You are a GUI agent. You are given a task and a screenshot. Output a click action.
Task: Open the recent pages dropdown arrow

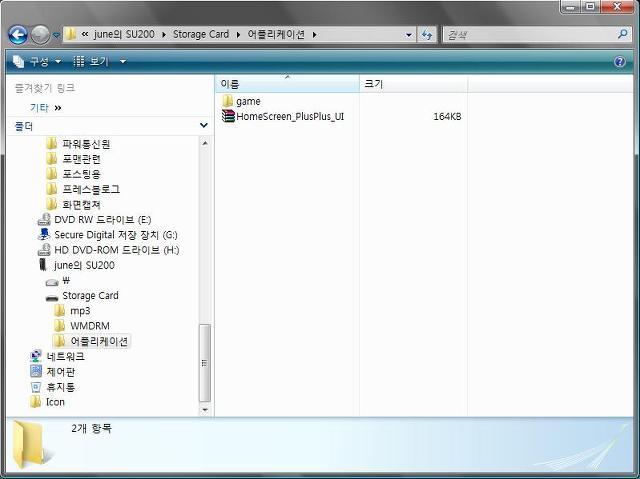[56, 35]
